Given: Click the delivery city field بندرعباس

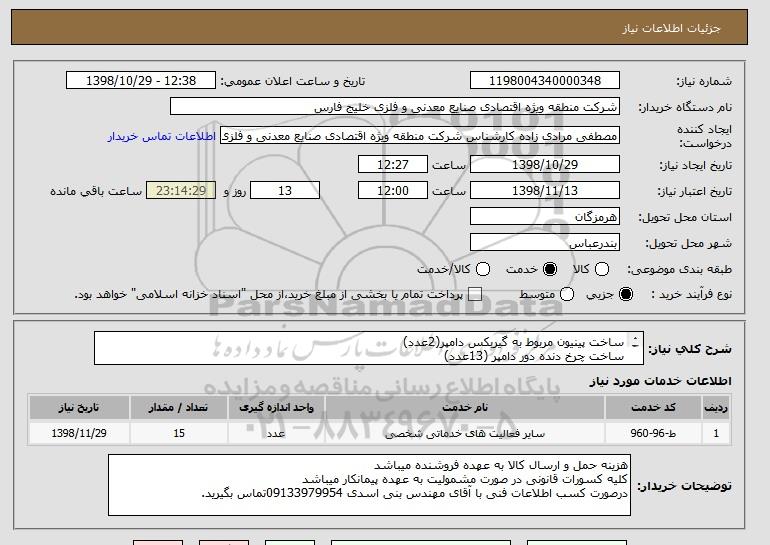Looking at the screenshot, I should [545, 243].
